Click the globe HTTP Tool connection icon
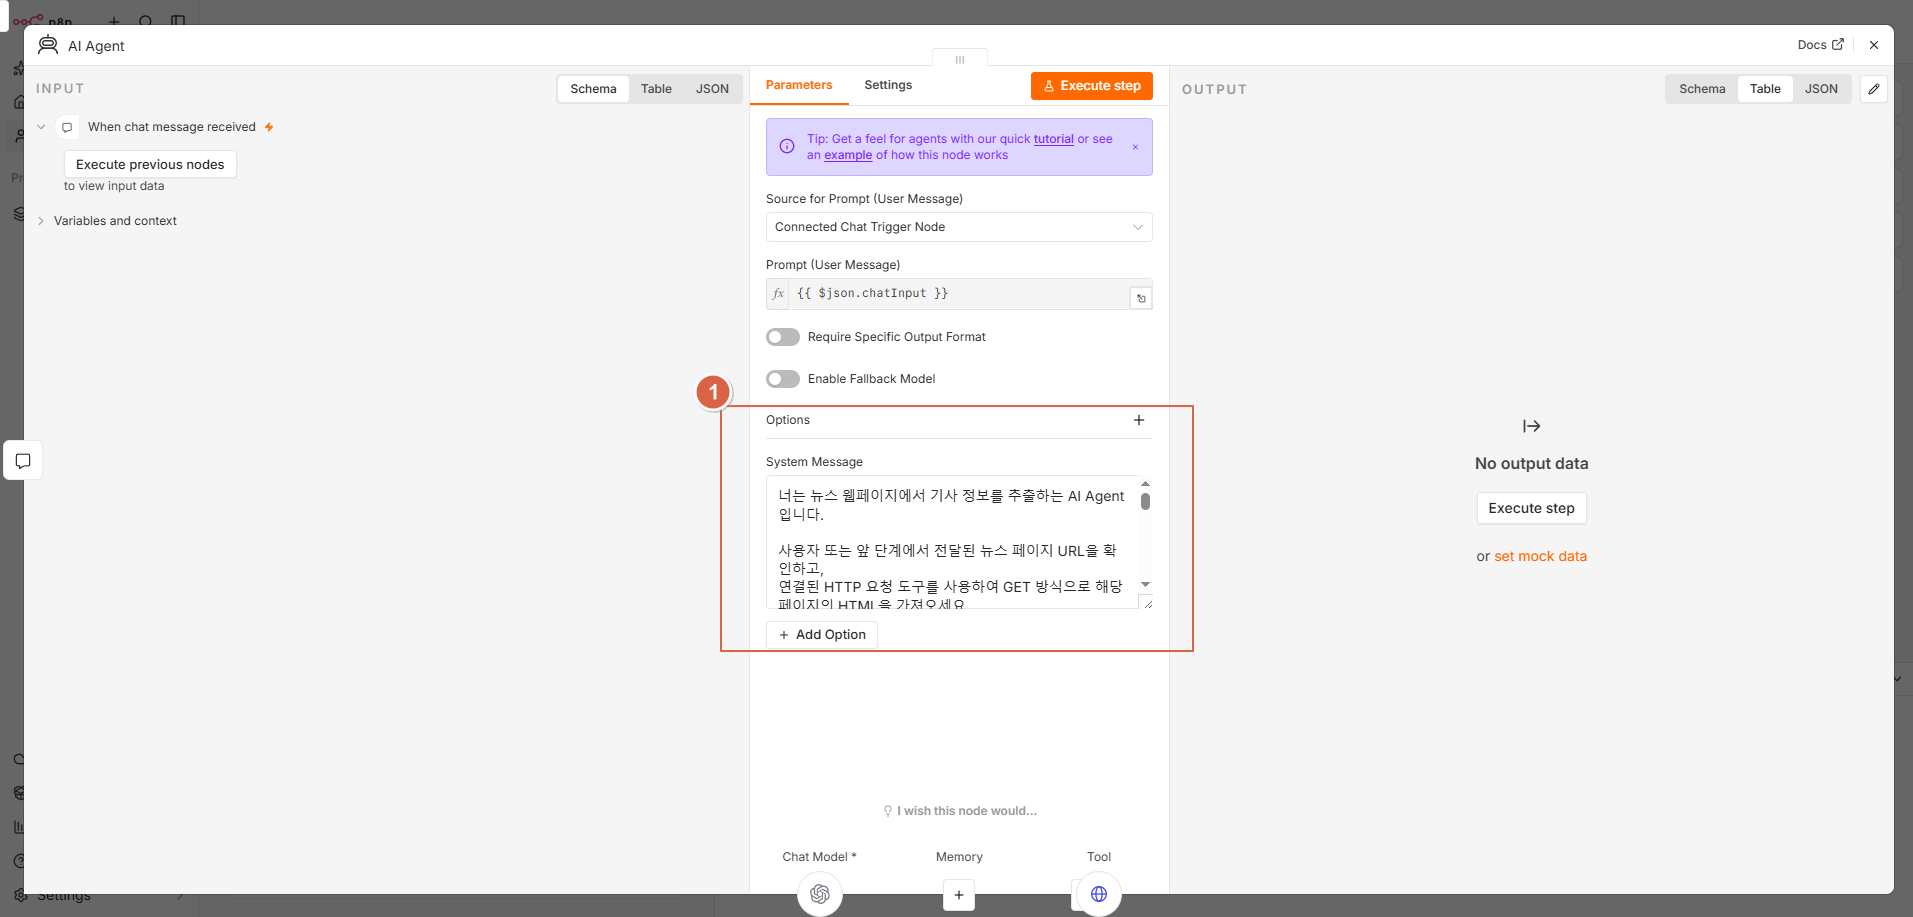The width and height of the screenshot is (1913, 917). pyautogui.click(x=1099, y=893)
